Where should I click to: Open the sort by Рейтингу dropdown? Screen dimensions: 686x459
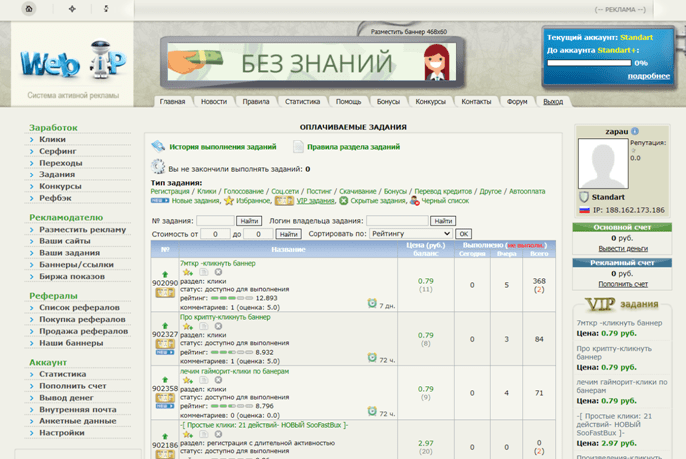[410, 234]
